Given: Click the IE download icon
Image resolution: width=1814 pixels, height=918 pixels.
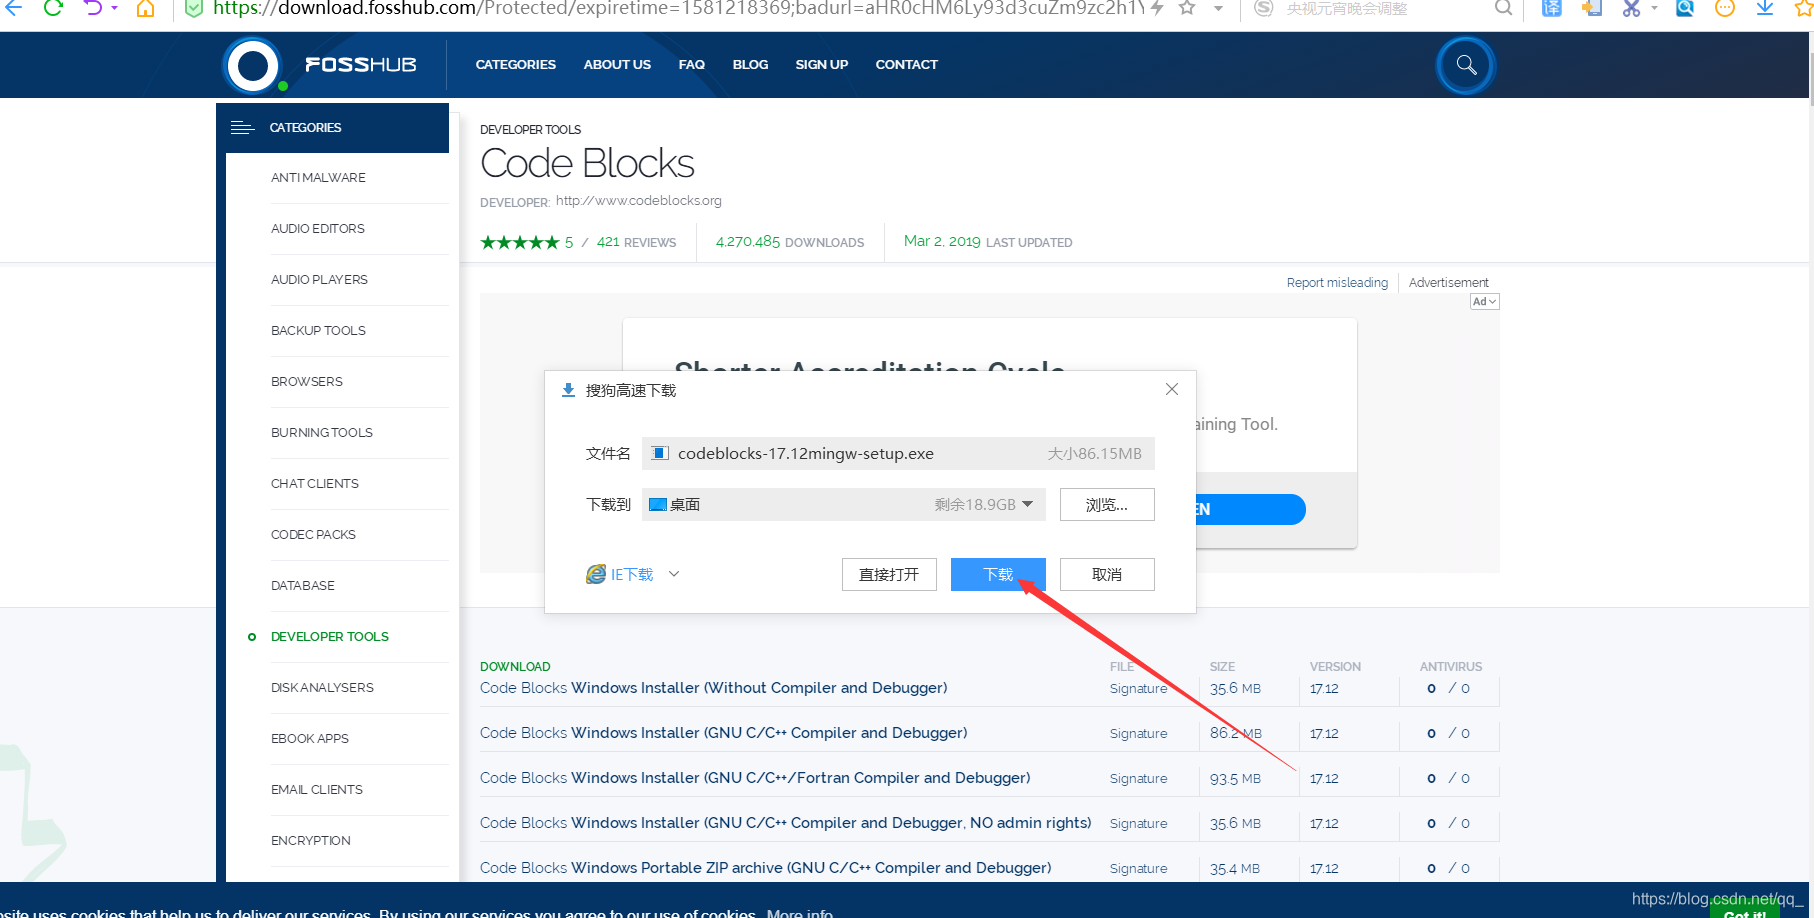Looking at the screenshot, I should coord(596,574).
